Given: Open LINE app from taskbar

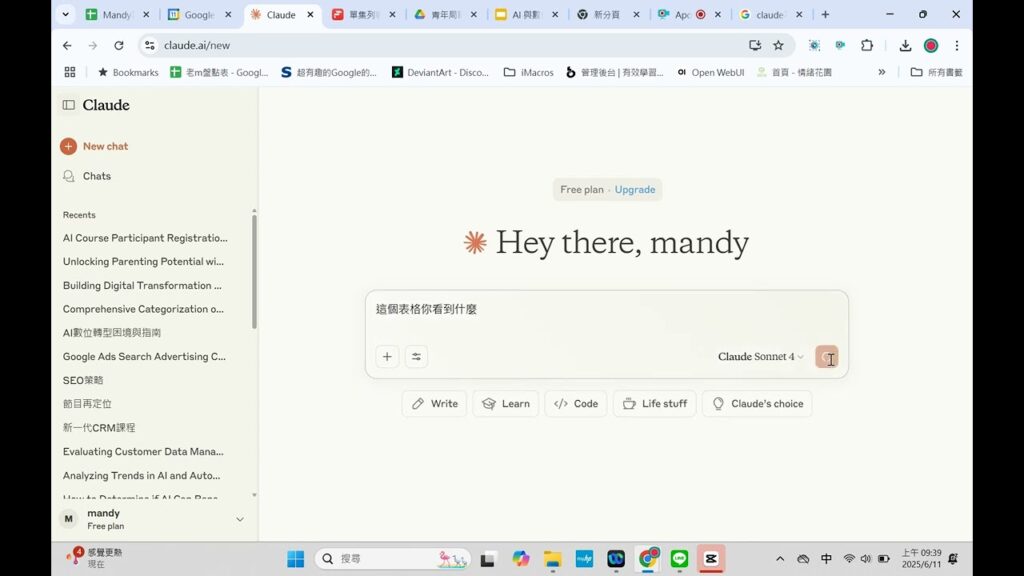Looking at the screenshot, I should point(679,559).
